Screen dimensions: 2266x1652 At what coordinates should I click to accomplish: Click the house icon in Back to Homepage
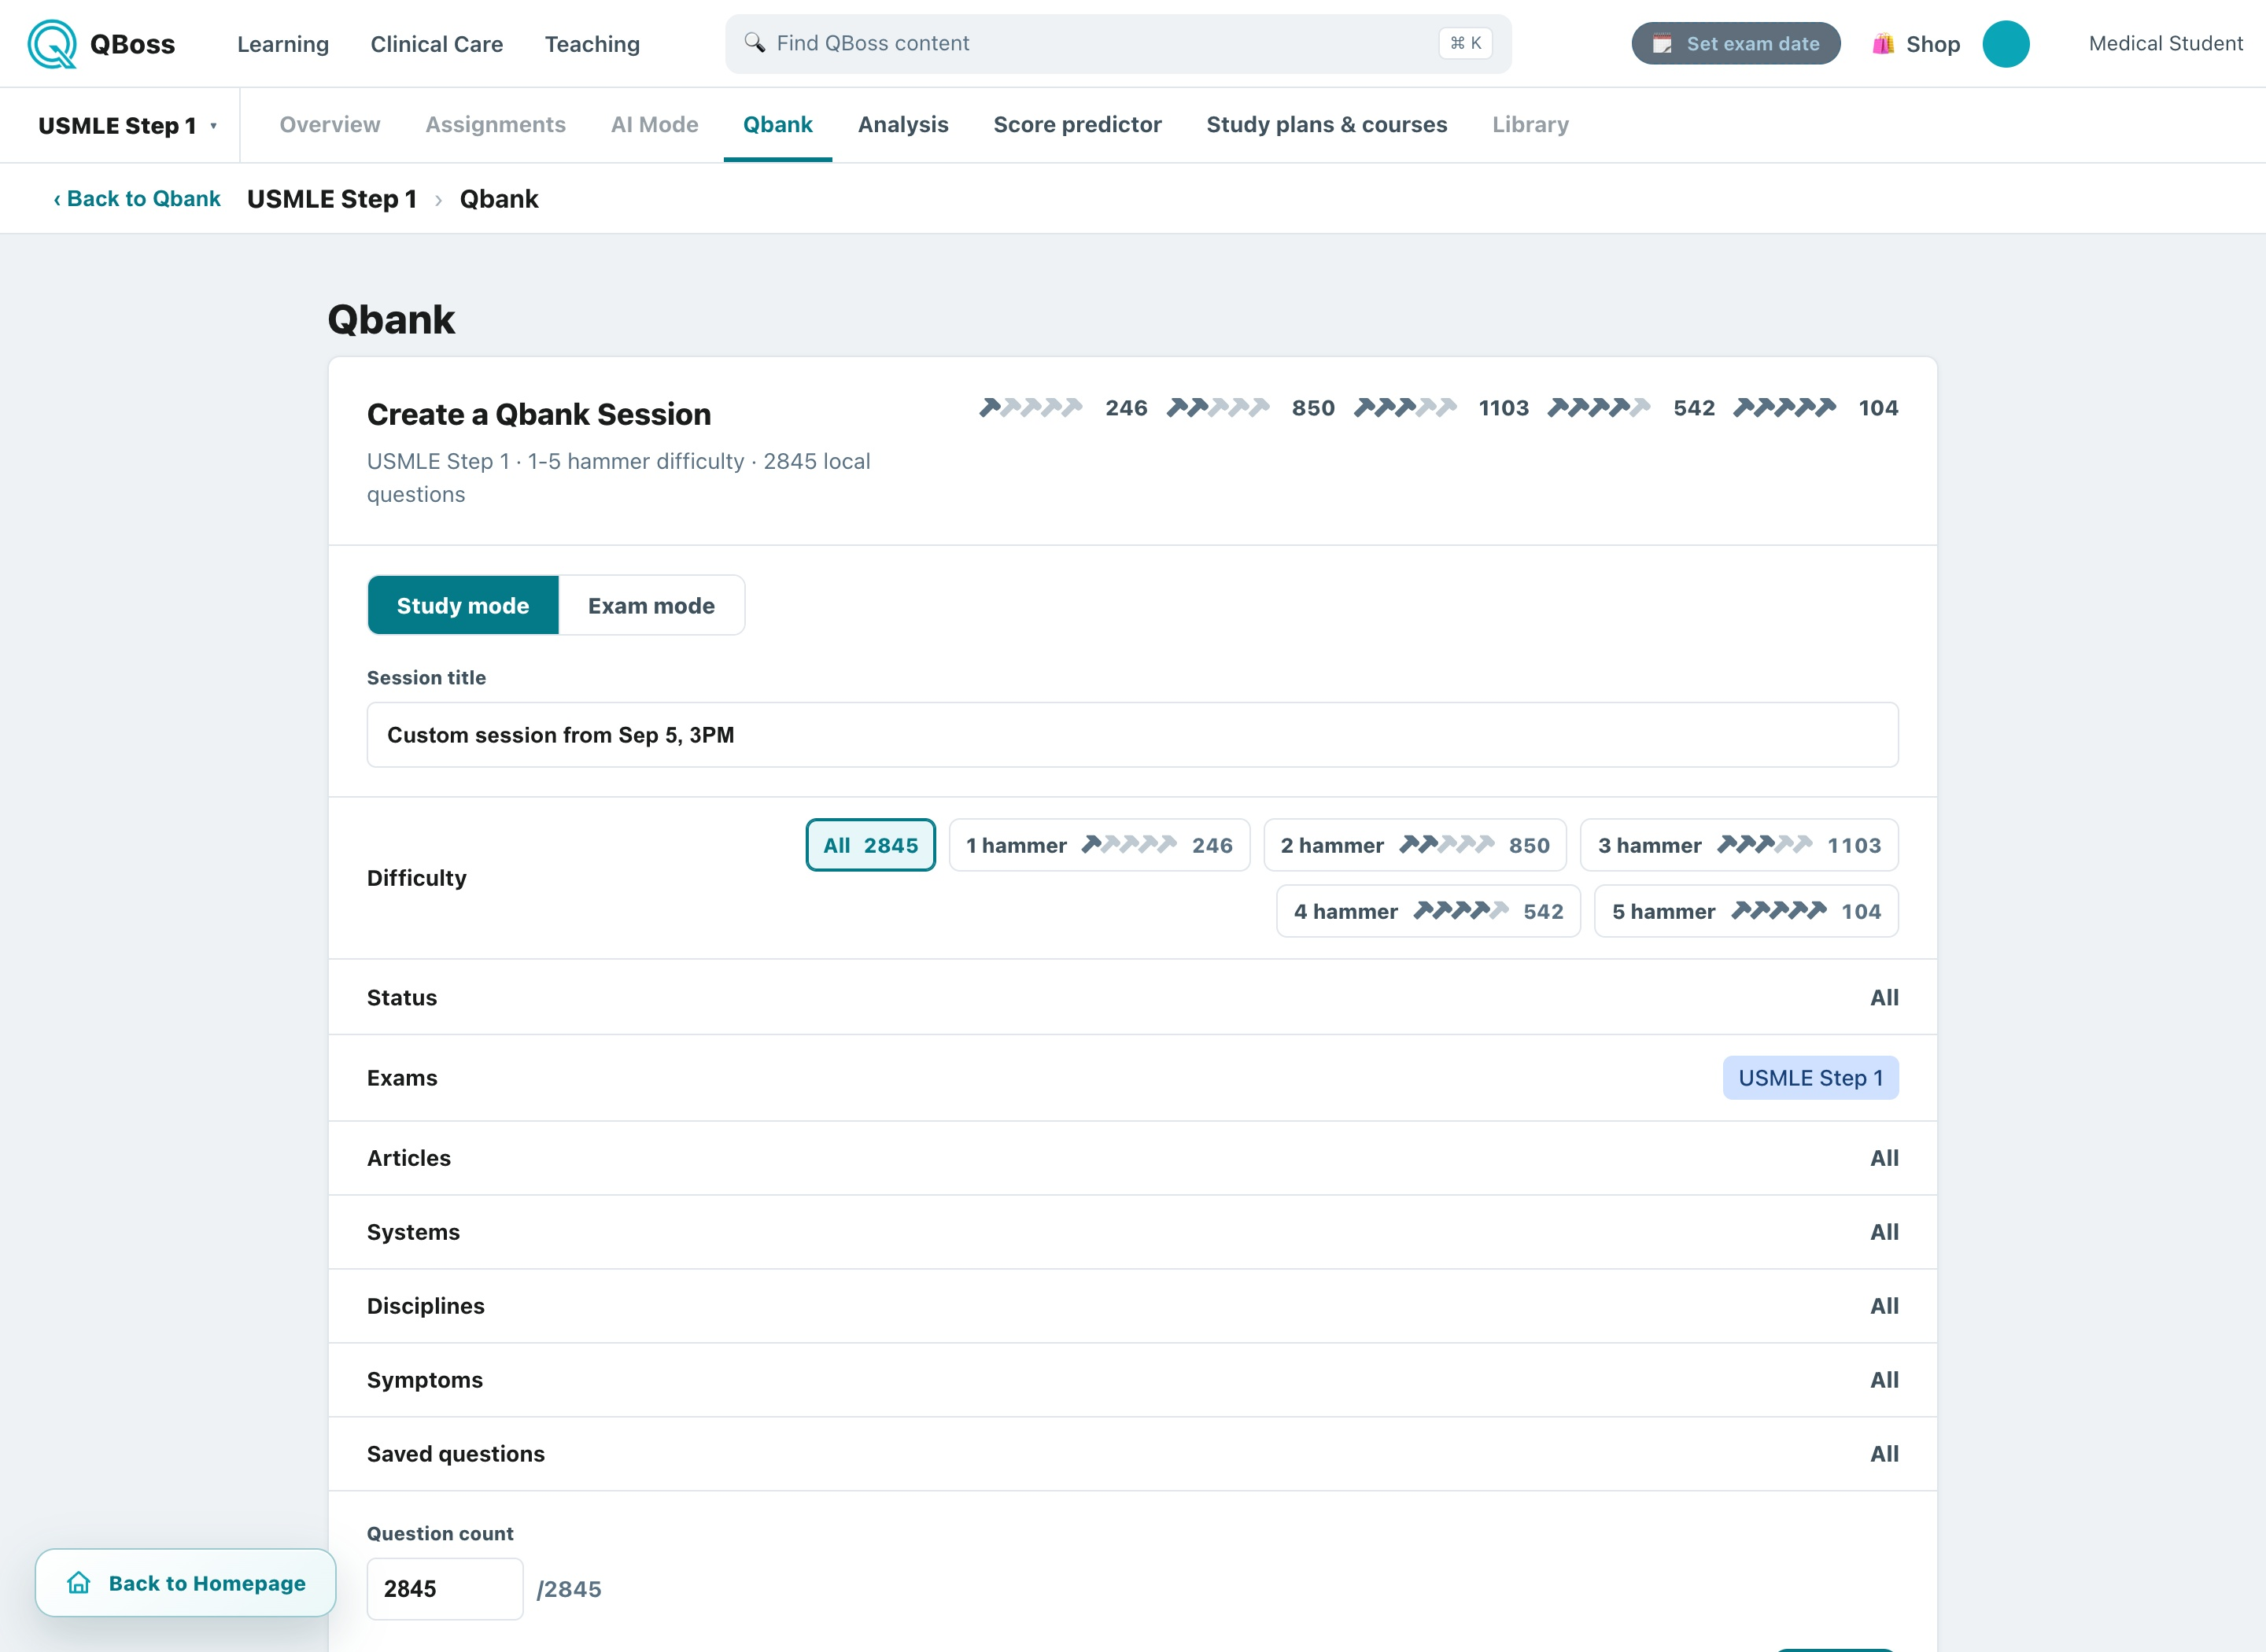pyautogui.click(x=79, y=1583)
